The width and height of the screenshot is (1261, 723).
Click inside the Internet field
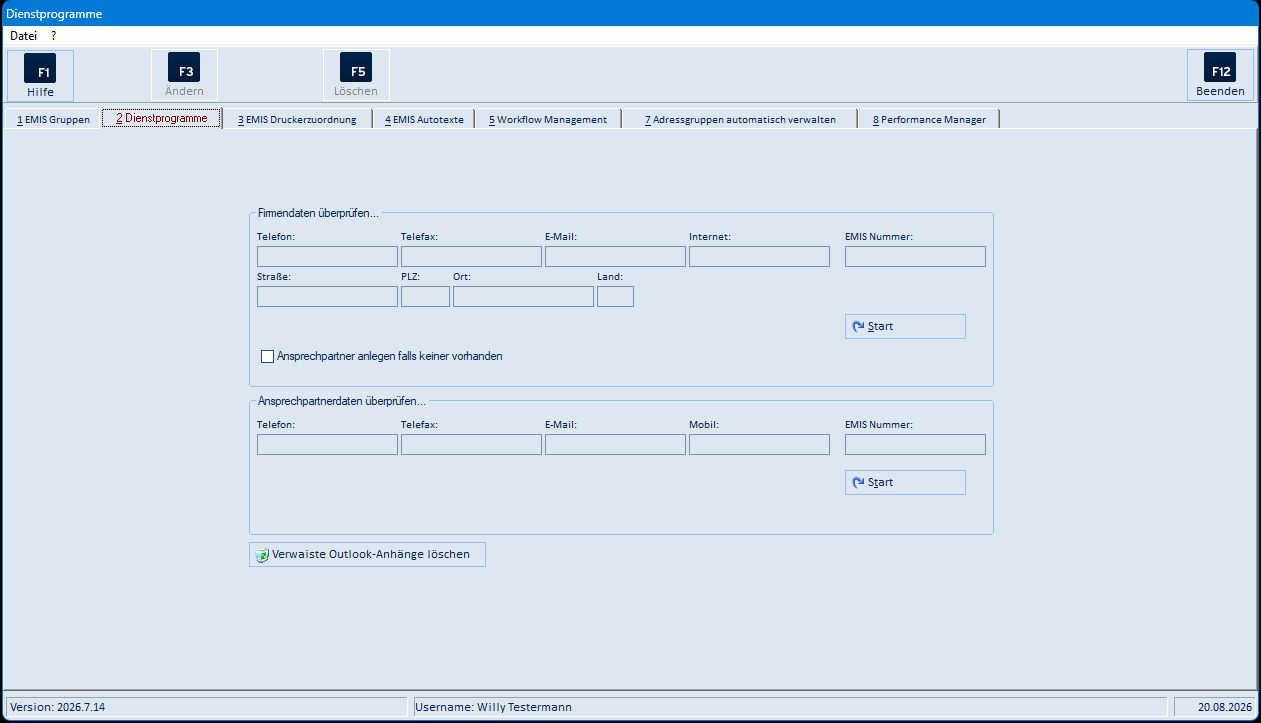pyautogui.click(x=759, y=257)
